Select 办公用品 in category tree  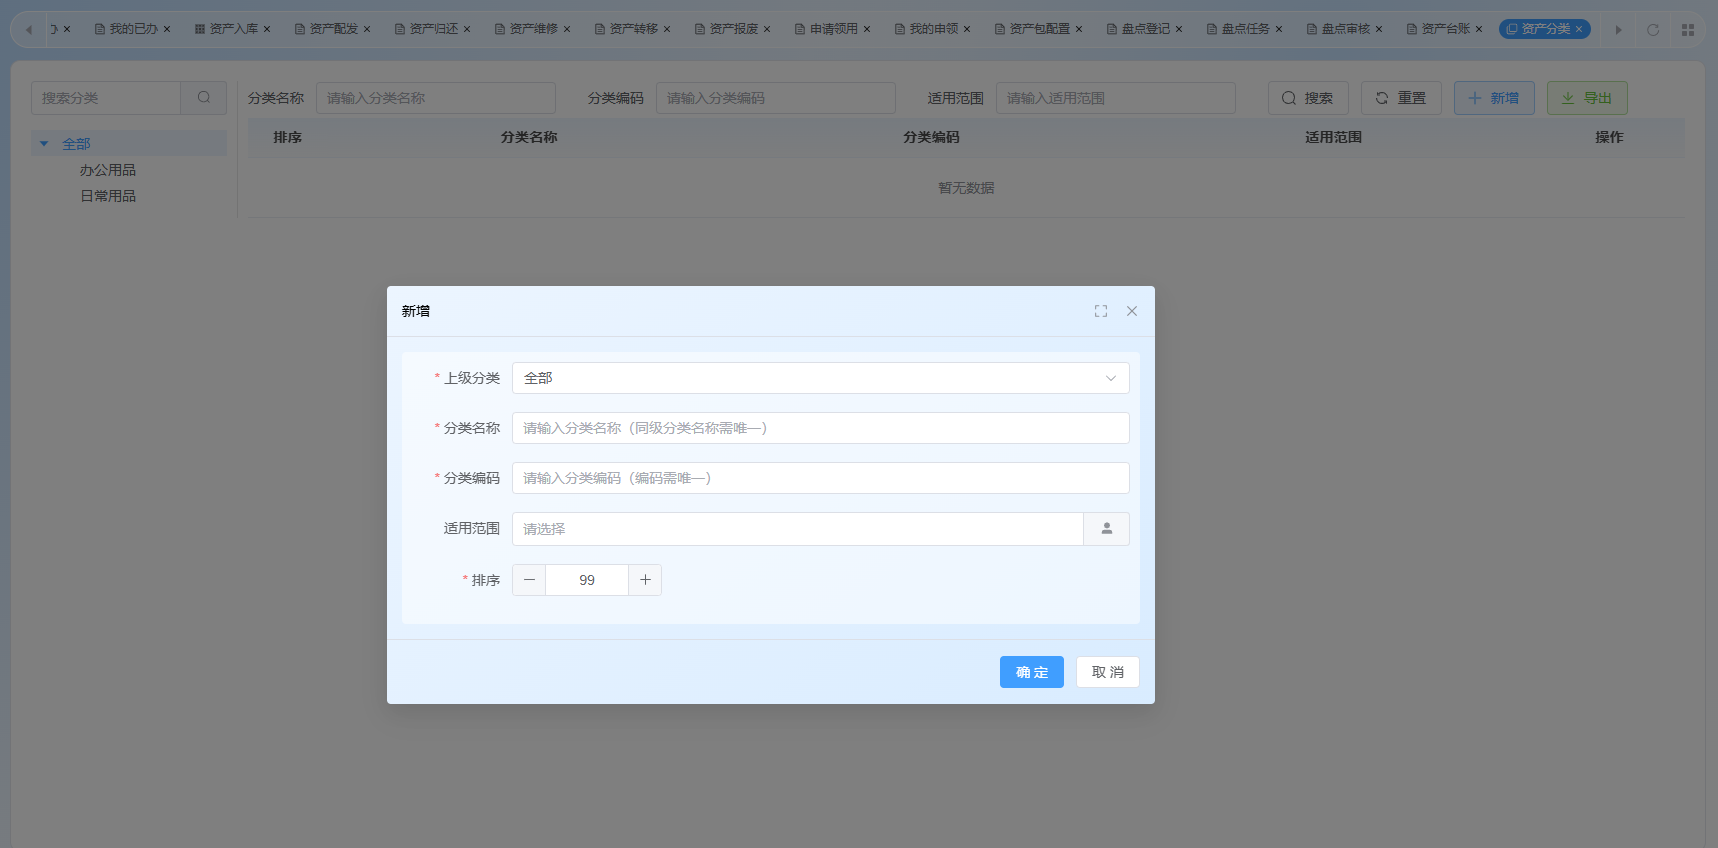(108, 170)
